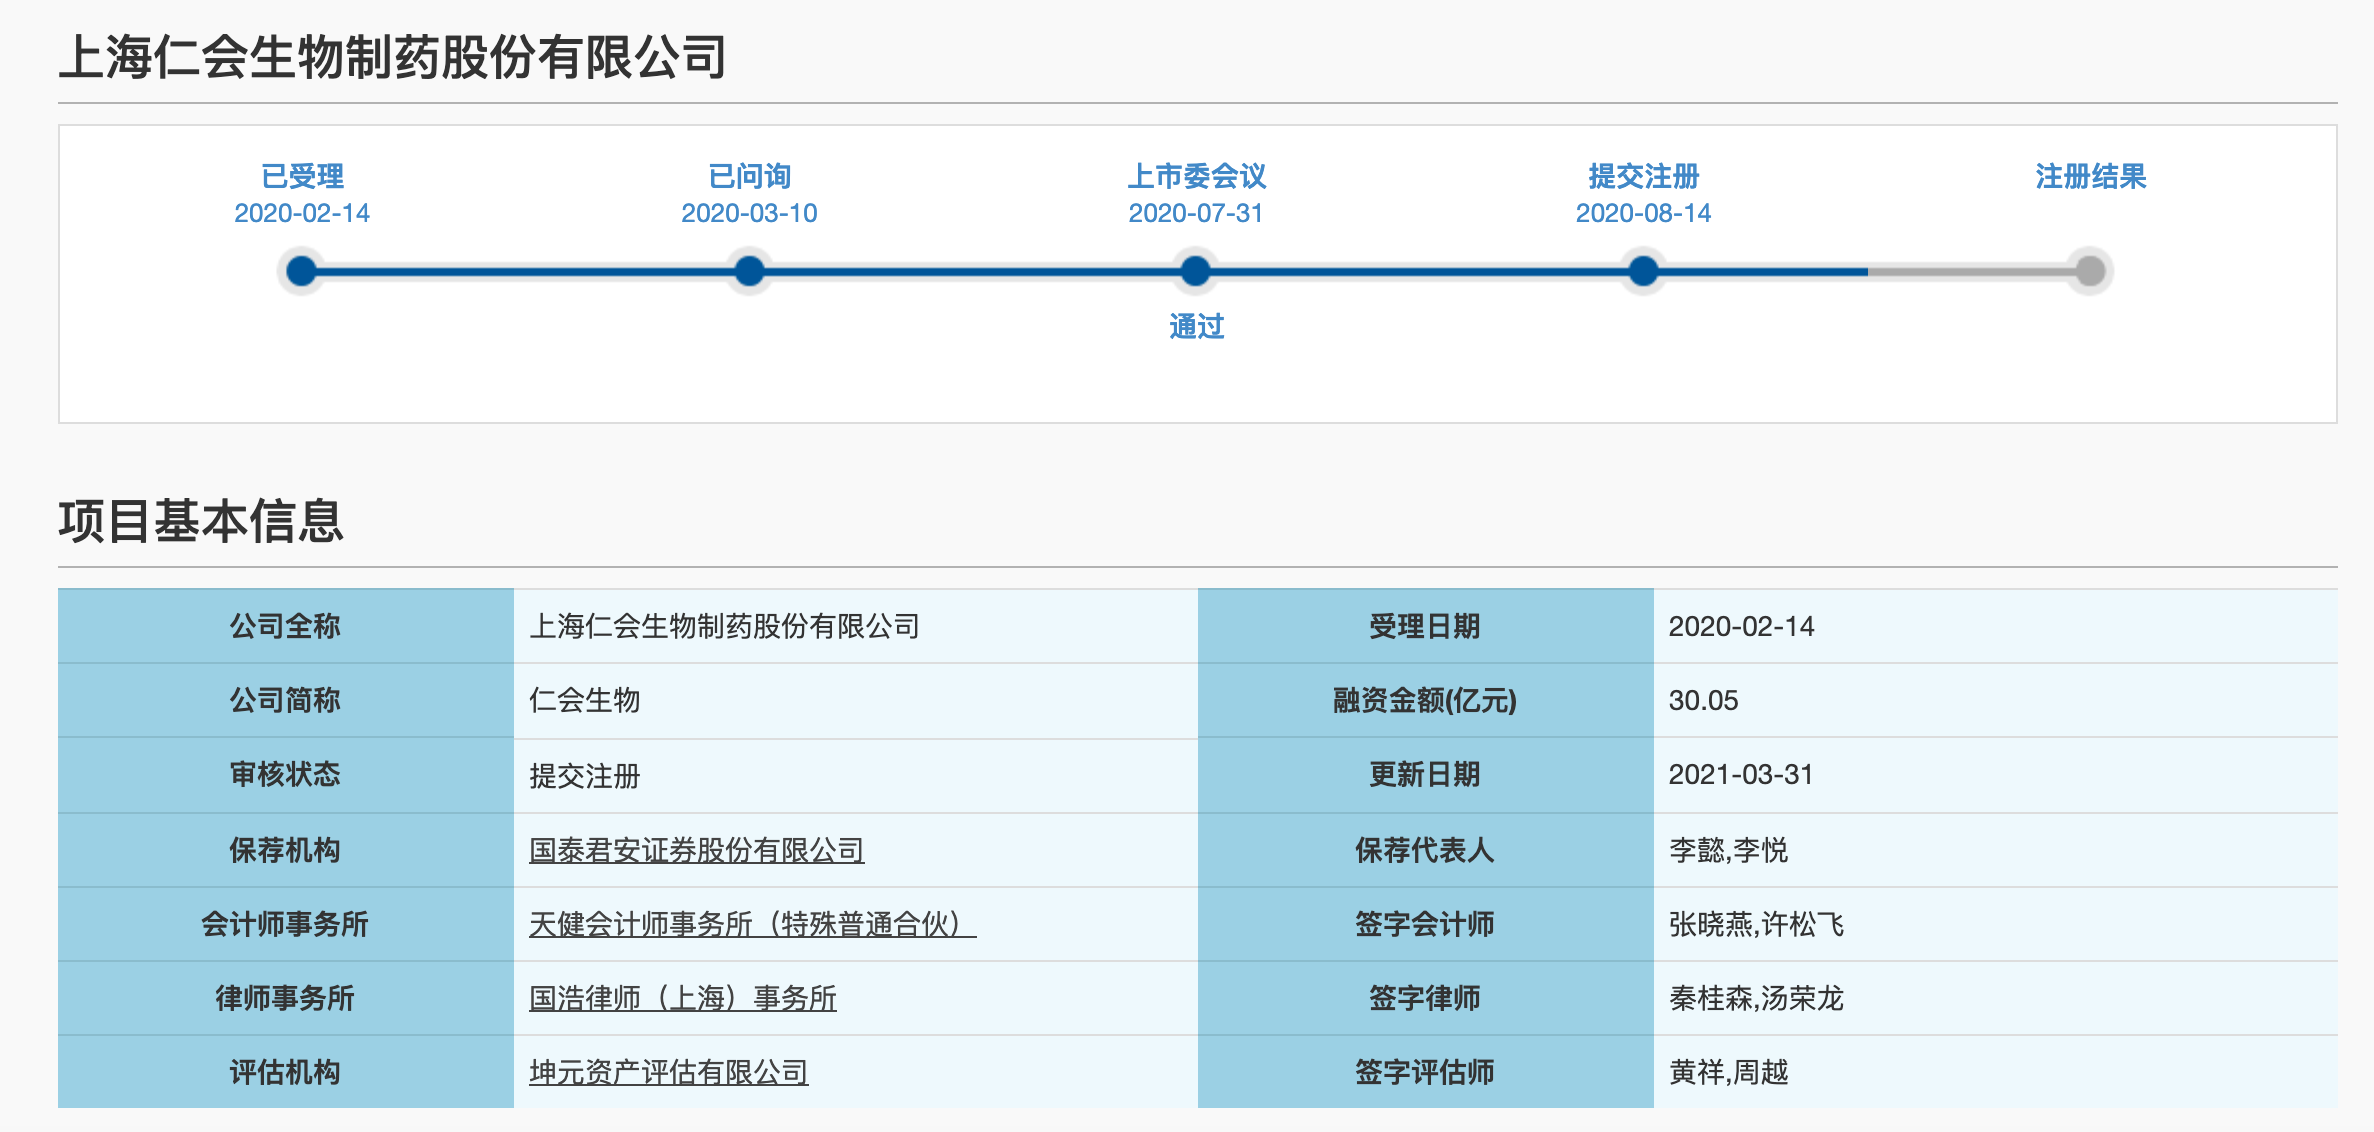Click the 已受理 stage label
The image size is (2374, 1132).
pyautogui.click(x=302, y=176)
